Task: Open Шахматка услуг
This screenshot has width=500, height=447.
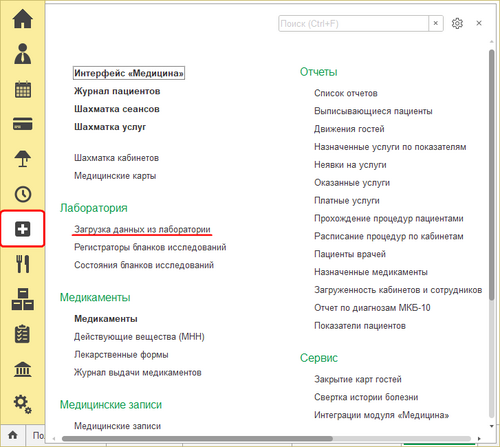Action: point(110,127)
